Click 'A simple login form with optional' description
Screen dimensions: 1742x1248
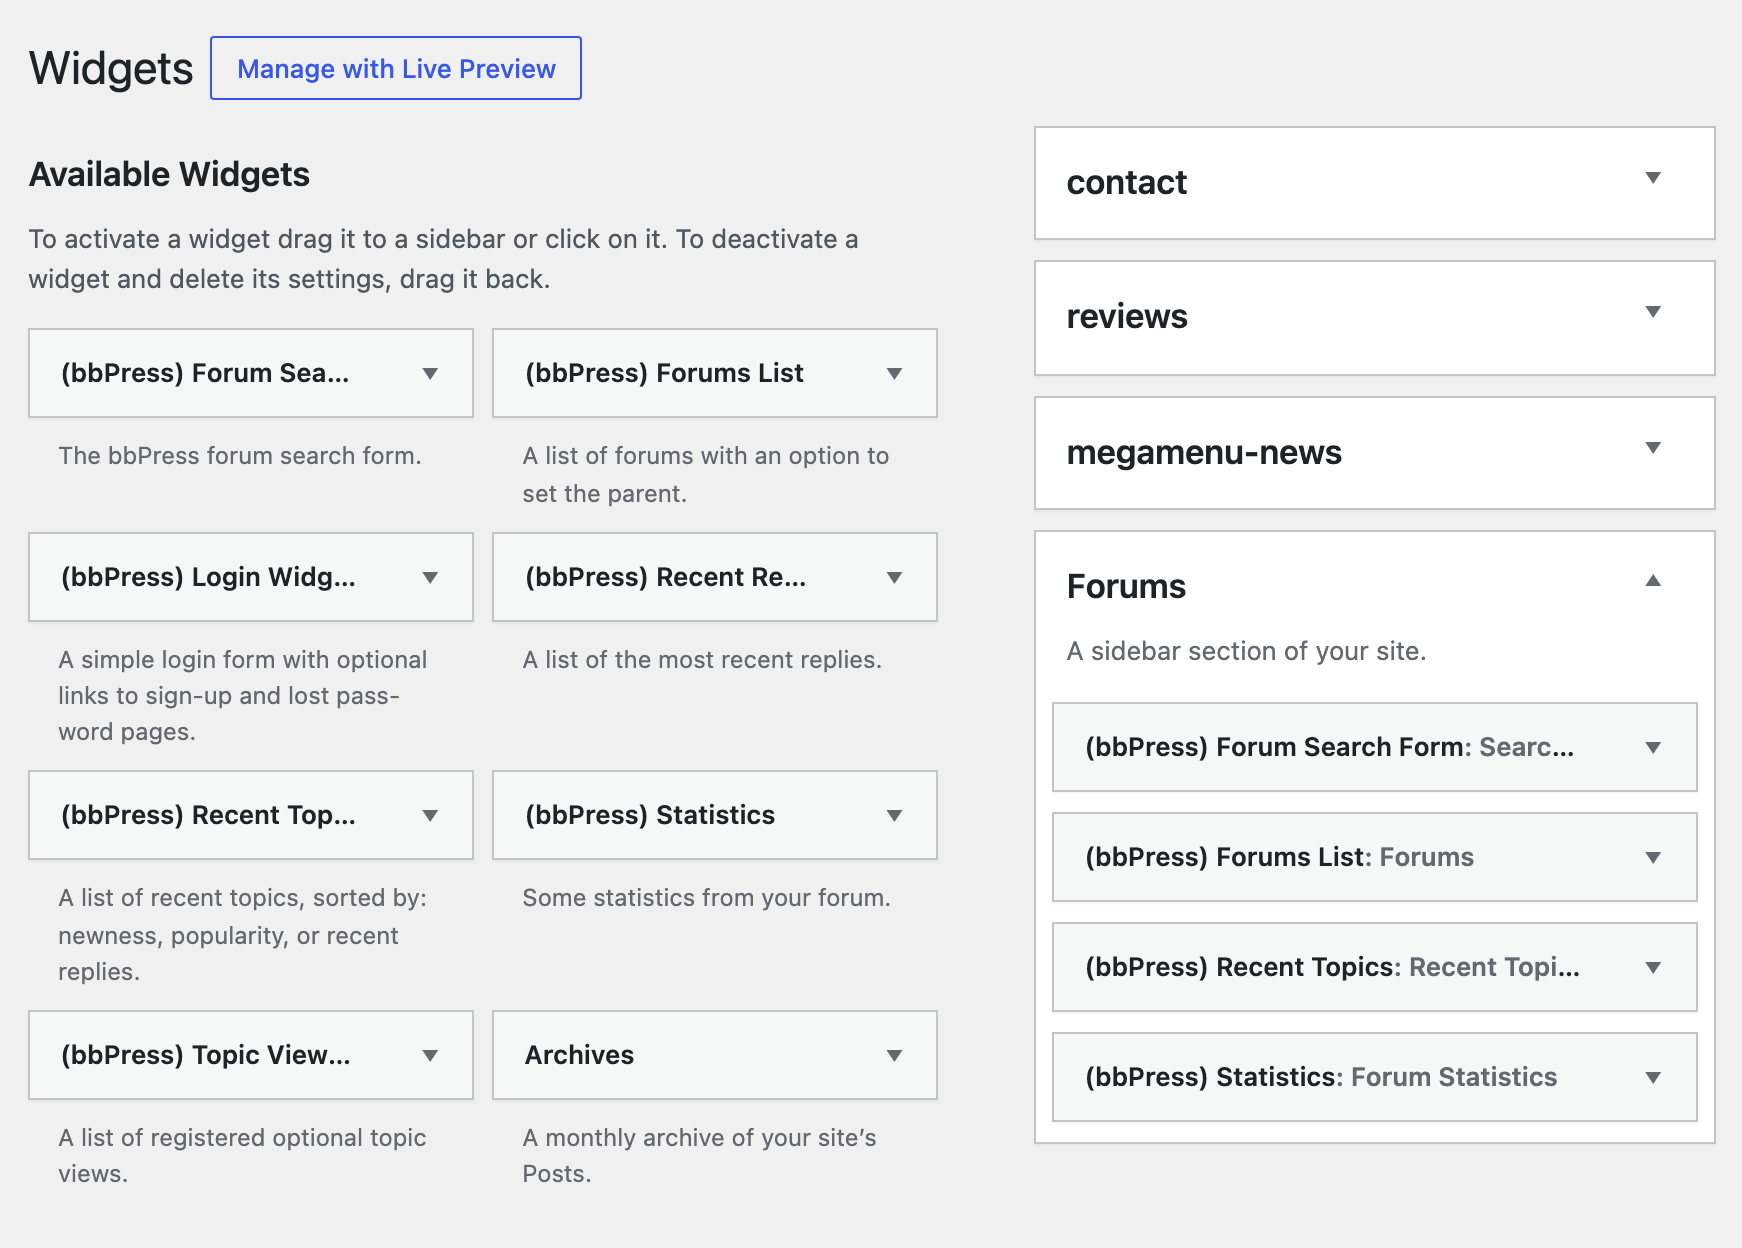click(x=243, y=695)
